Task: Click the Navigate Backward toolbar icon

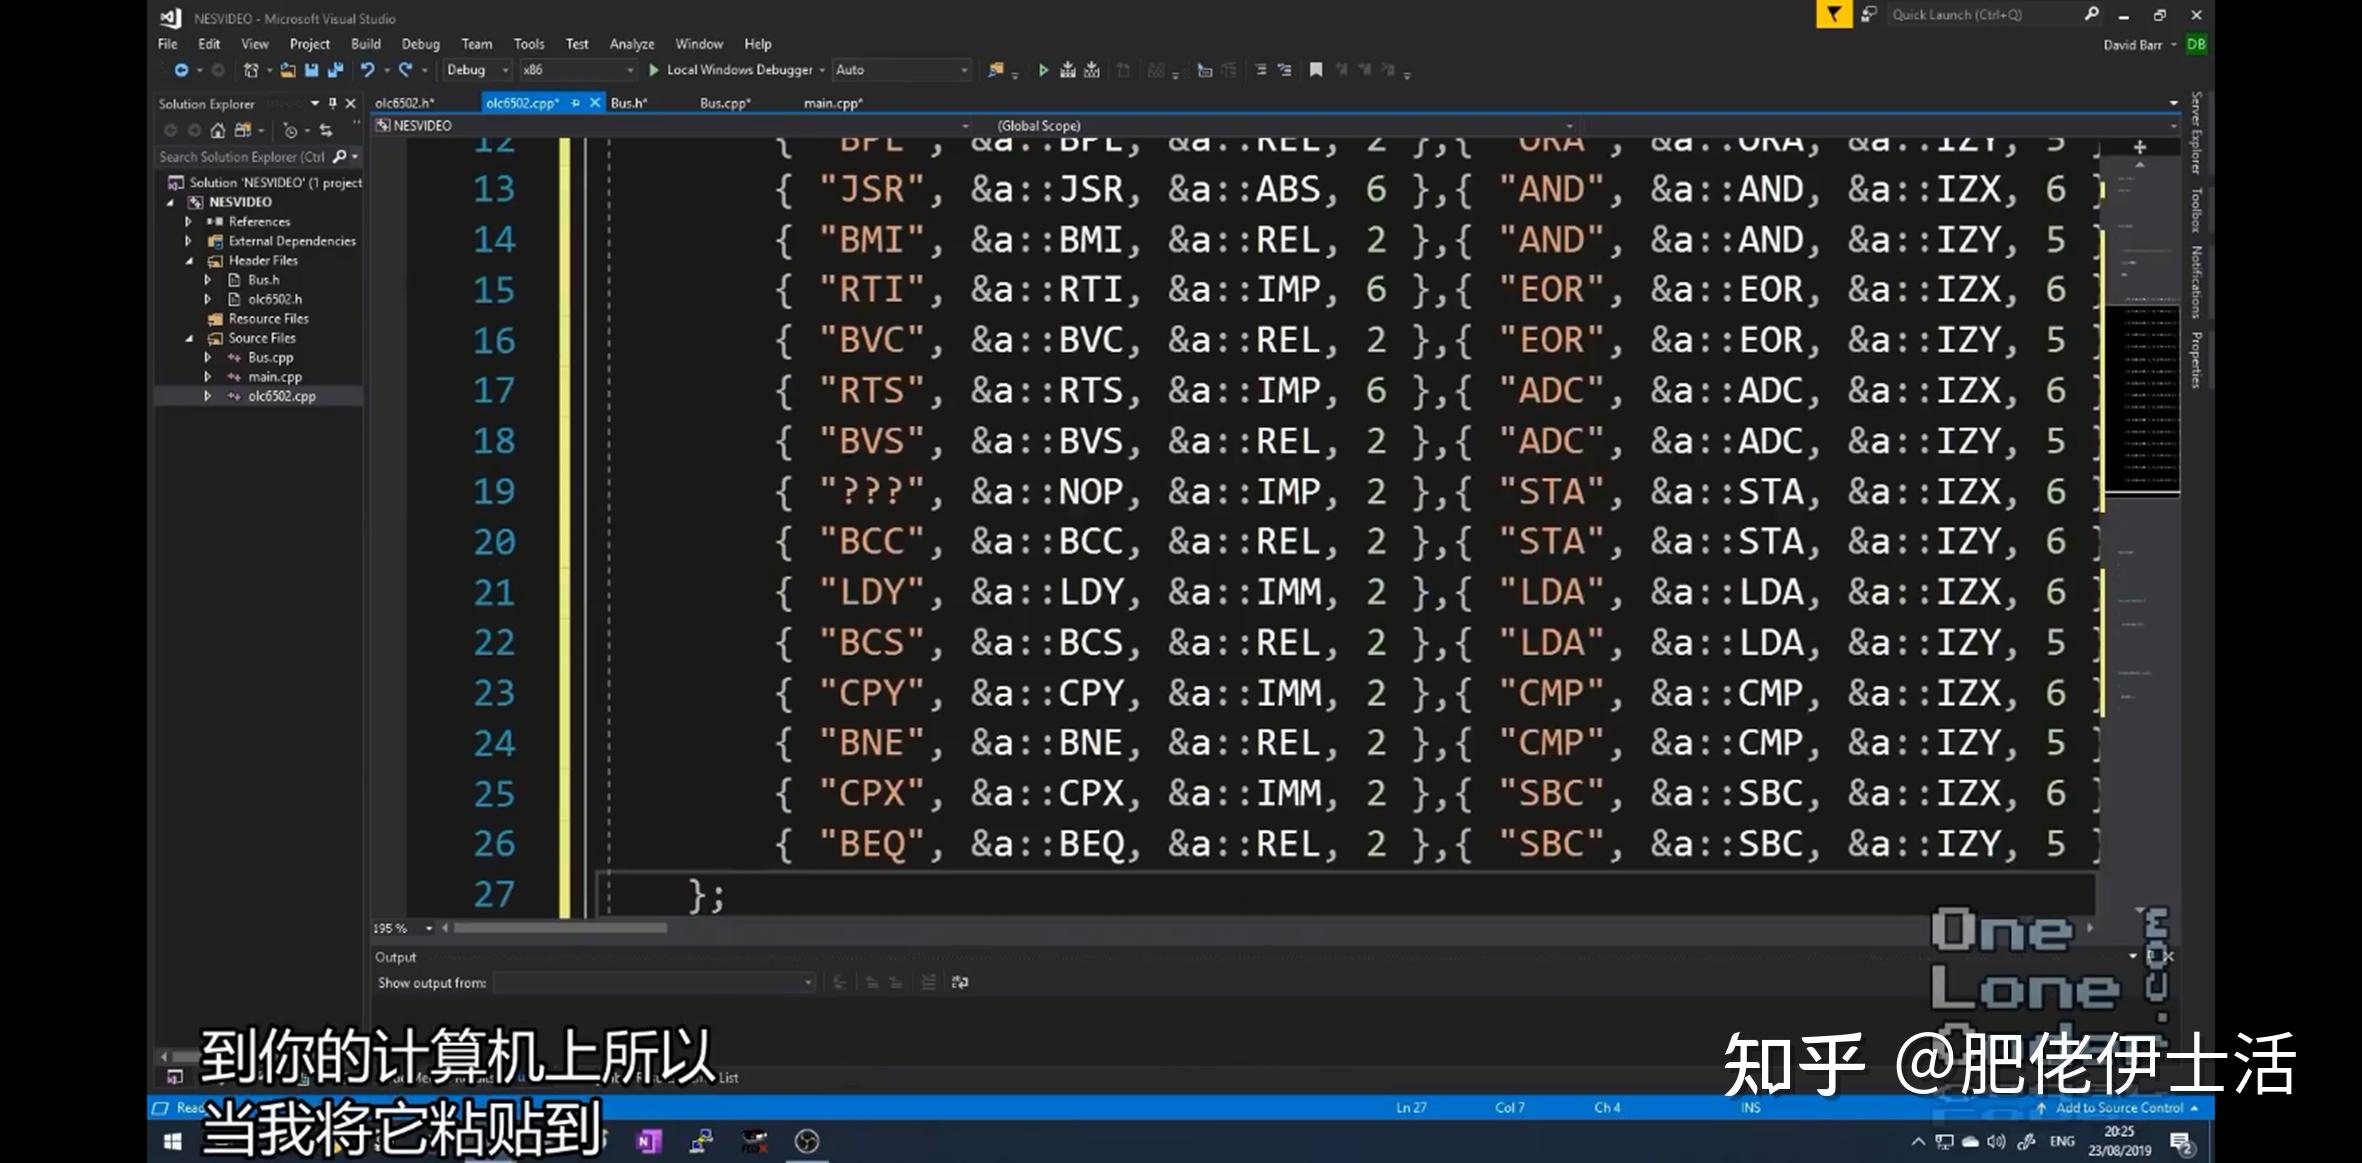Action: coord(181,70)
